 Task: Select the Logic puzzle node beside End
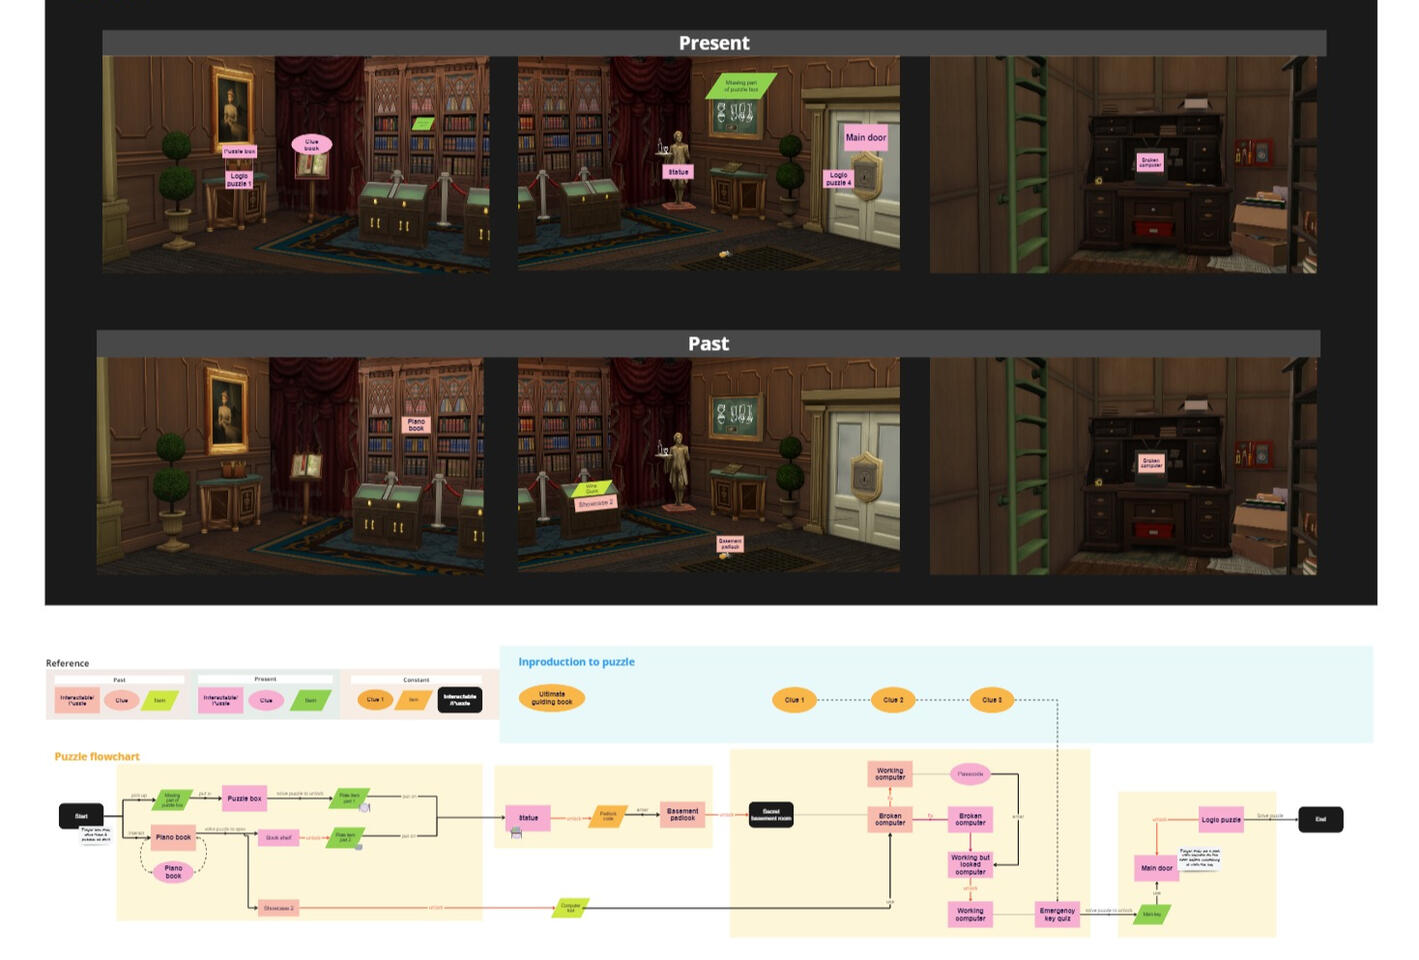pyautogui.click(x=1220, y=819)
